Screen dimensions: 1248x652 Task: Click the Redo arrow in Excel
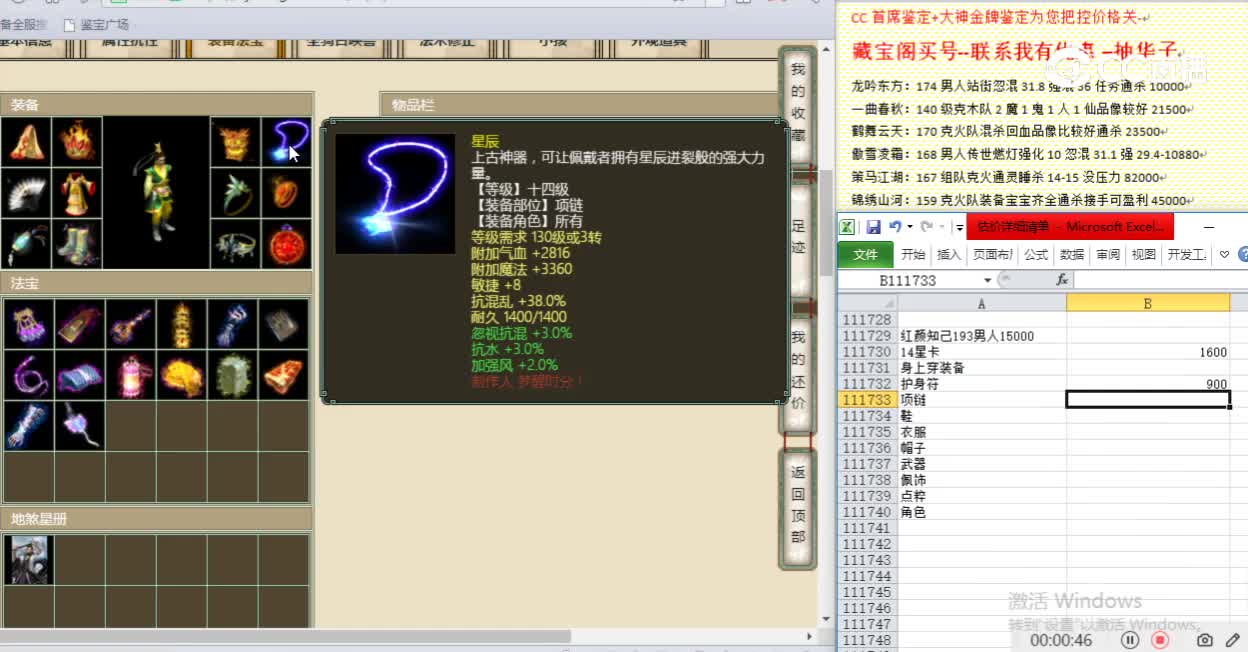click(x=927, y=227)
